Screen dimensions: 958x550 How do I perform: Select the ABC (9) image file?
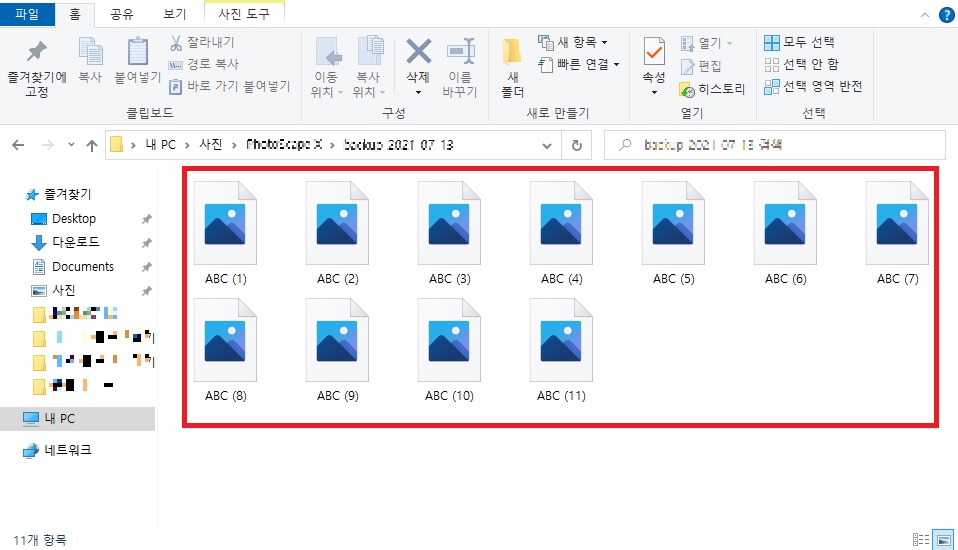337,350
